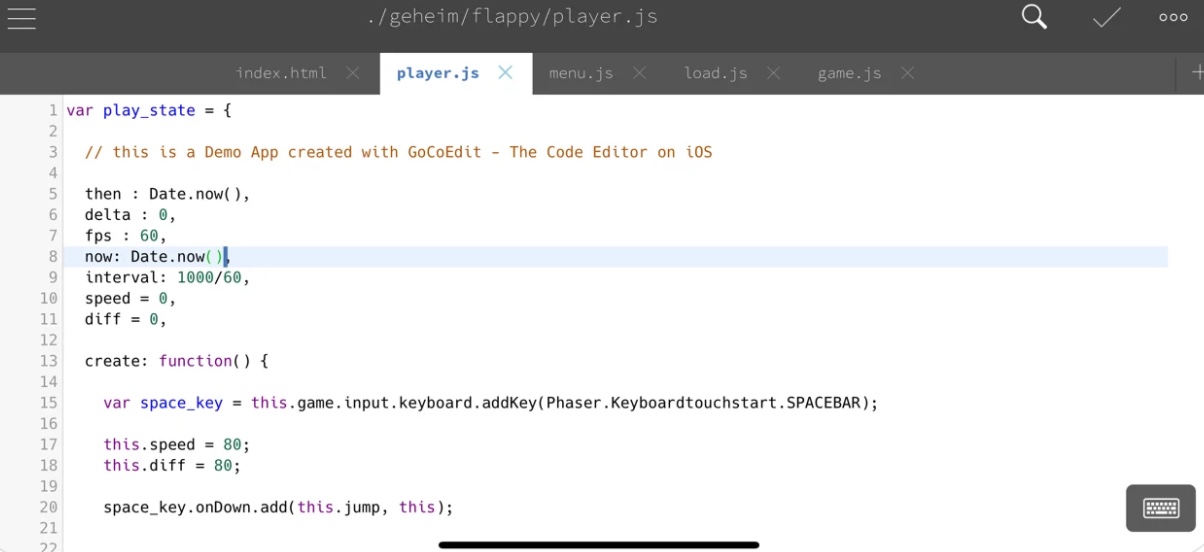Click line 'diff = 0,'
This screenshot has height=552, width=1204.
click(126, 319)
